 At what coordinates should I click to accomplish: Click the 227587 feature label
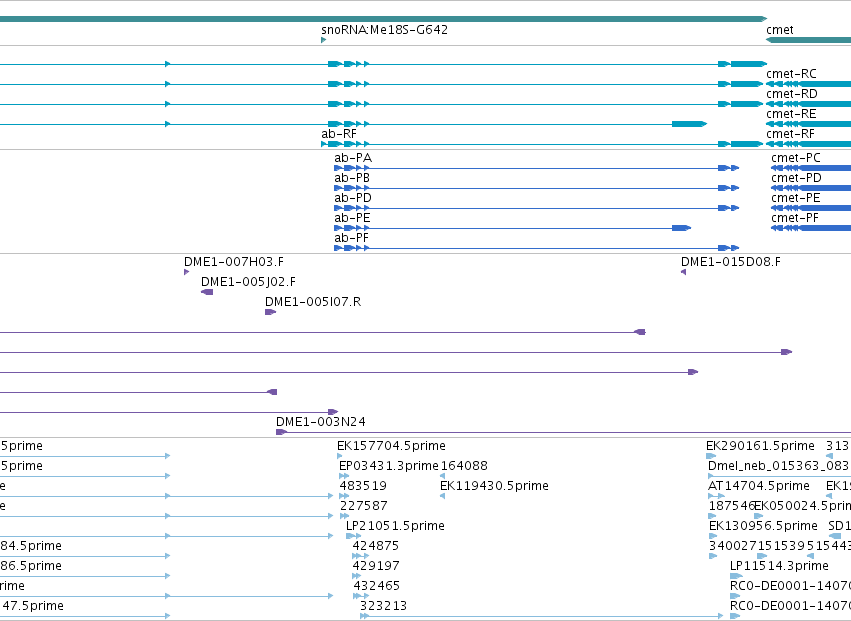364,506
